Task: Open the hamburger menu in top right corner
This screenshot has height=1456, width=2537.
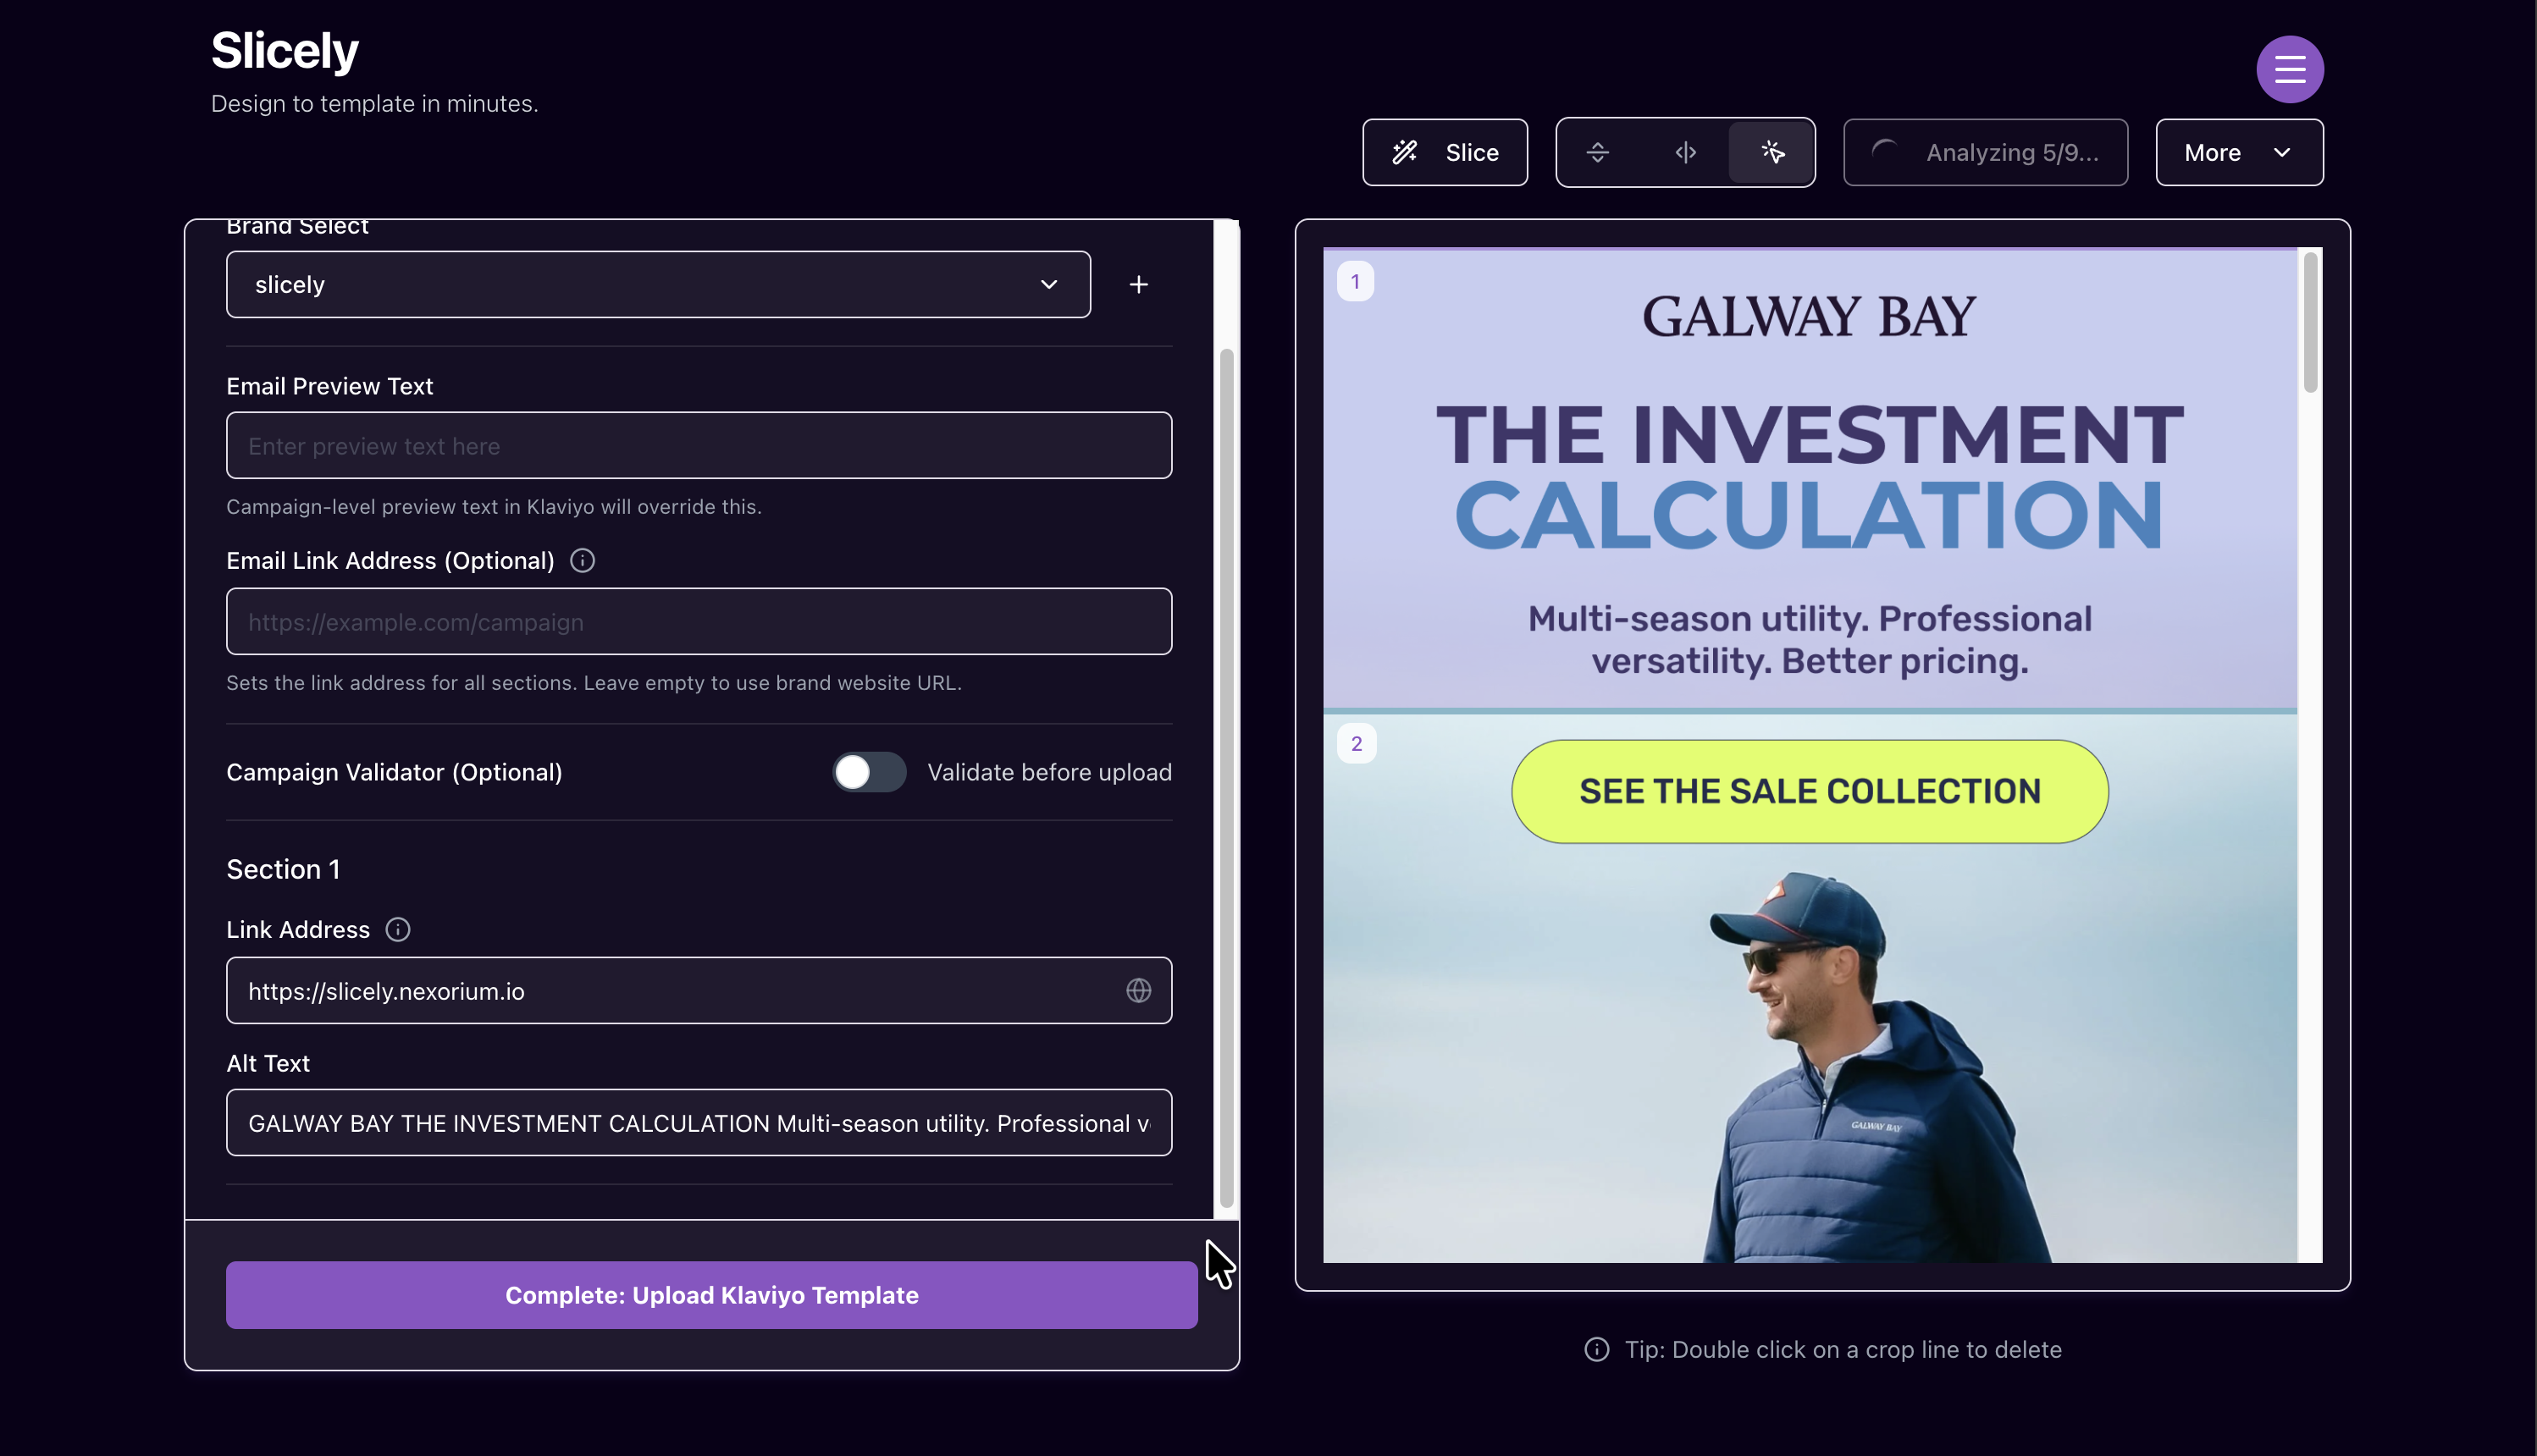Action: [2290, 69]
